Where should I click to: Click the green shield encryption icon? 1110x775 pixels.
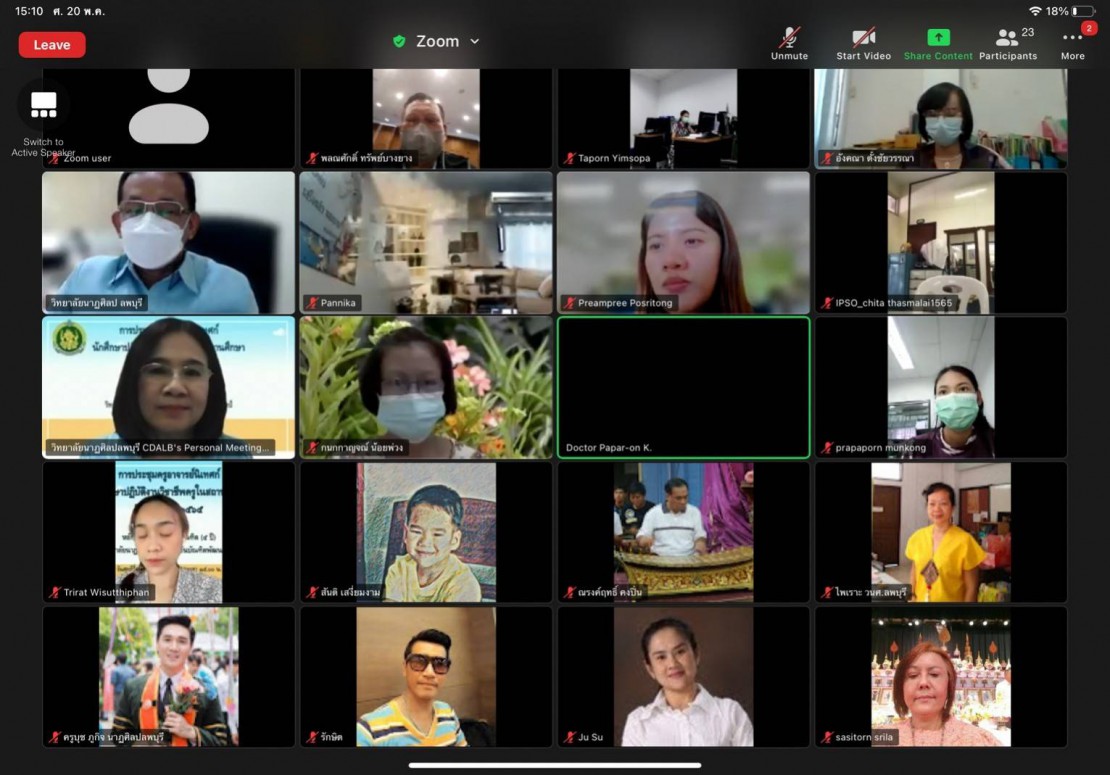(x=399, y=41)
